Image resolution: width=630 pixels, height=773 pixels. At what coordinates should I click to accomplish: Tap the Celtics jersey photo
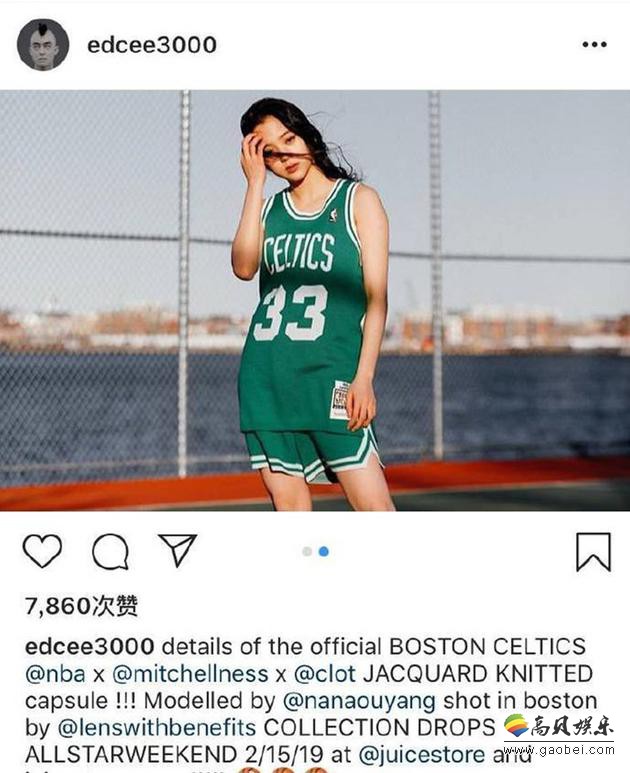(315, 300)
